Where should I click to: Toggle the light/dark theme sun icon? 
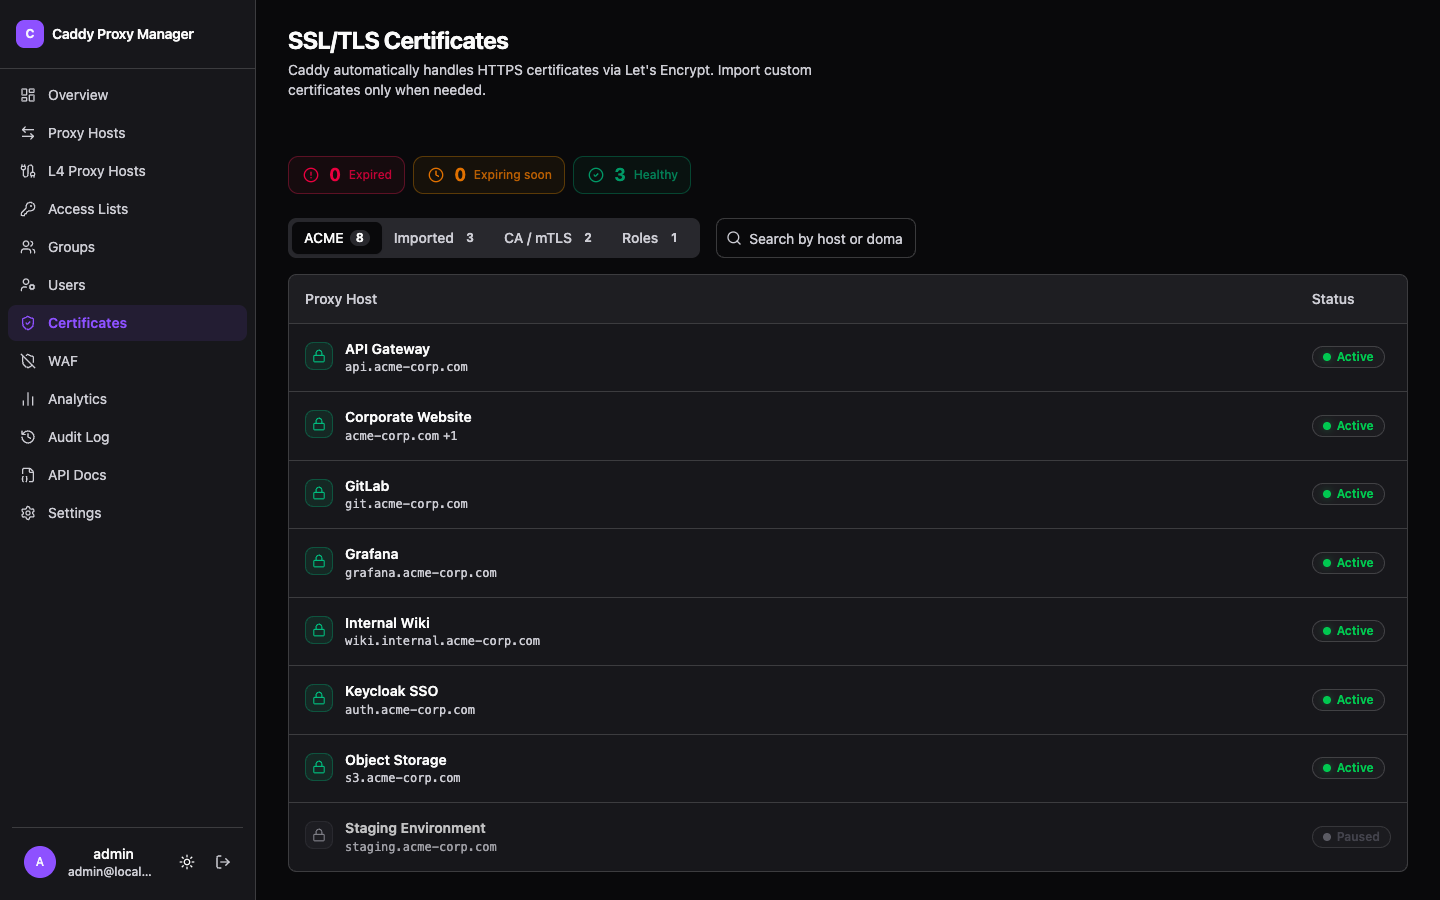187,862
